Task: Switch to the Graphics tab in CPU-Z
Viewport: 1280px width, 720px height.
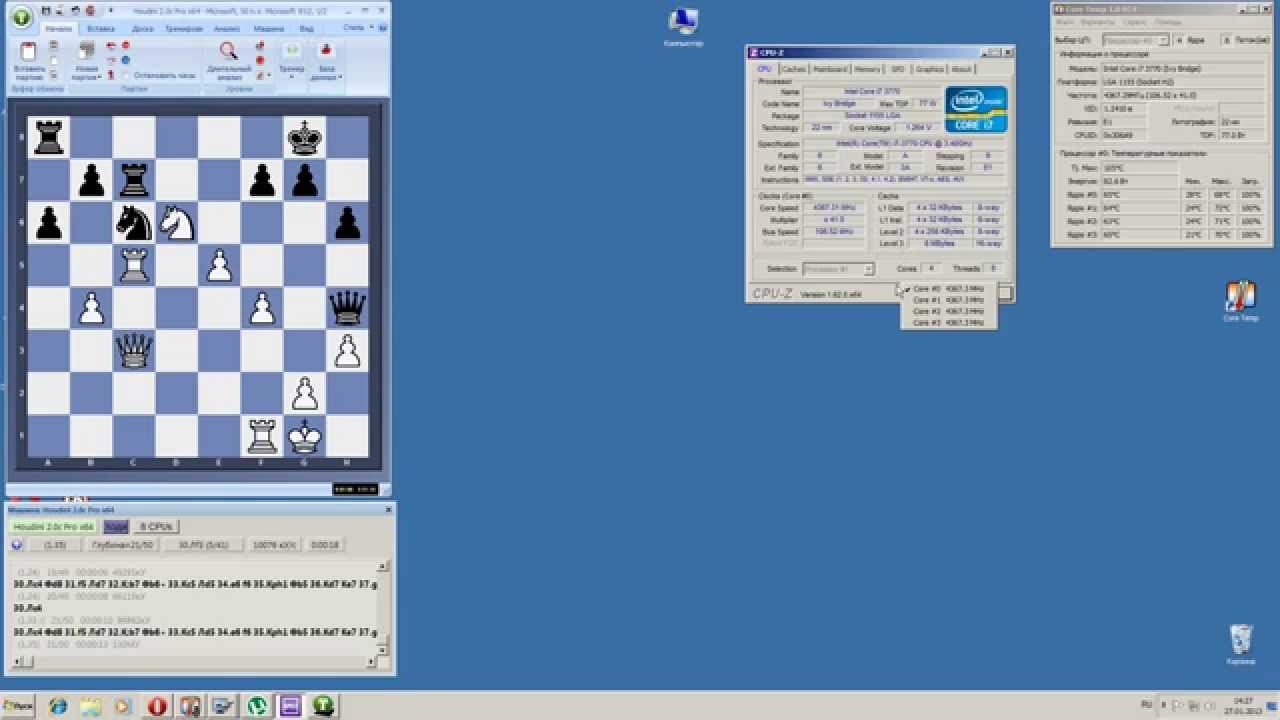Action: 929,69
